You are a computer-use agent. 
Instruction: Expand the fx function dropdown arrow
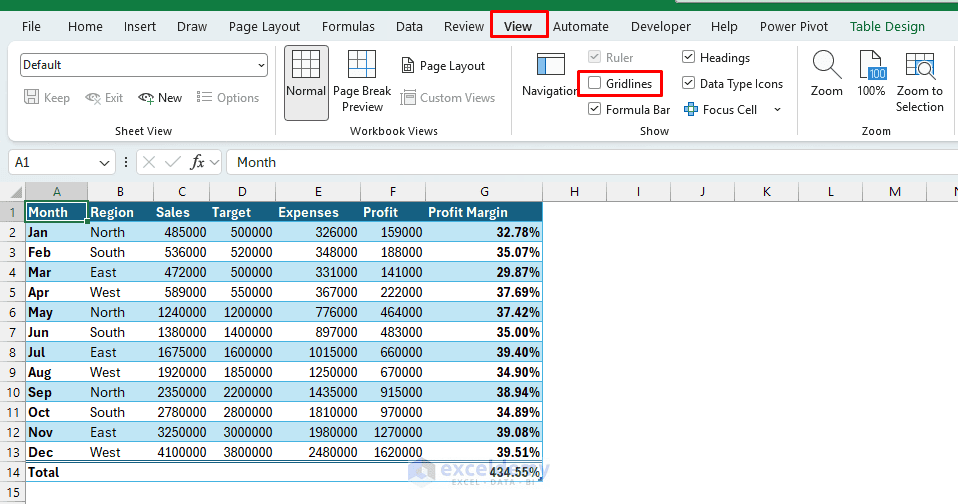pos(214,163)
